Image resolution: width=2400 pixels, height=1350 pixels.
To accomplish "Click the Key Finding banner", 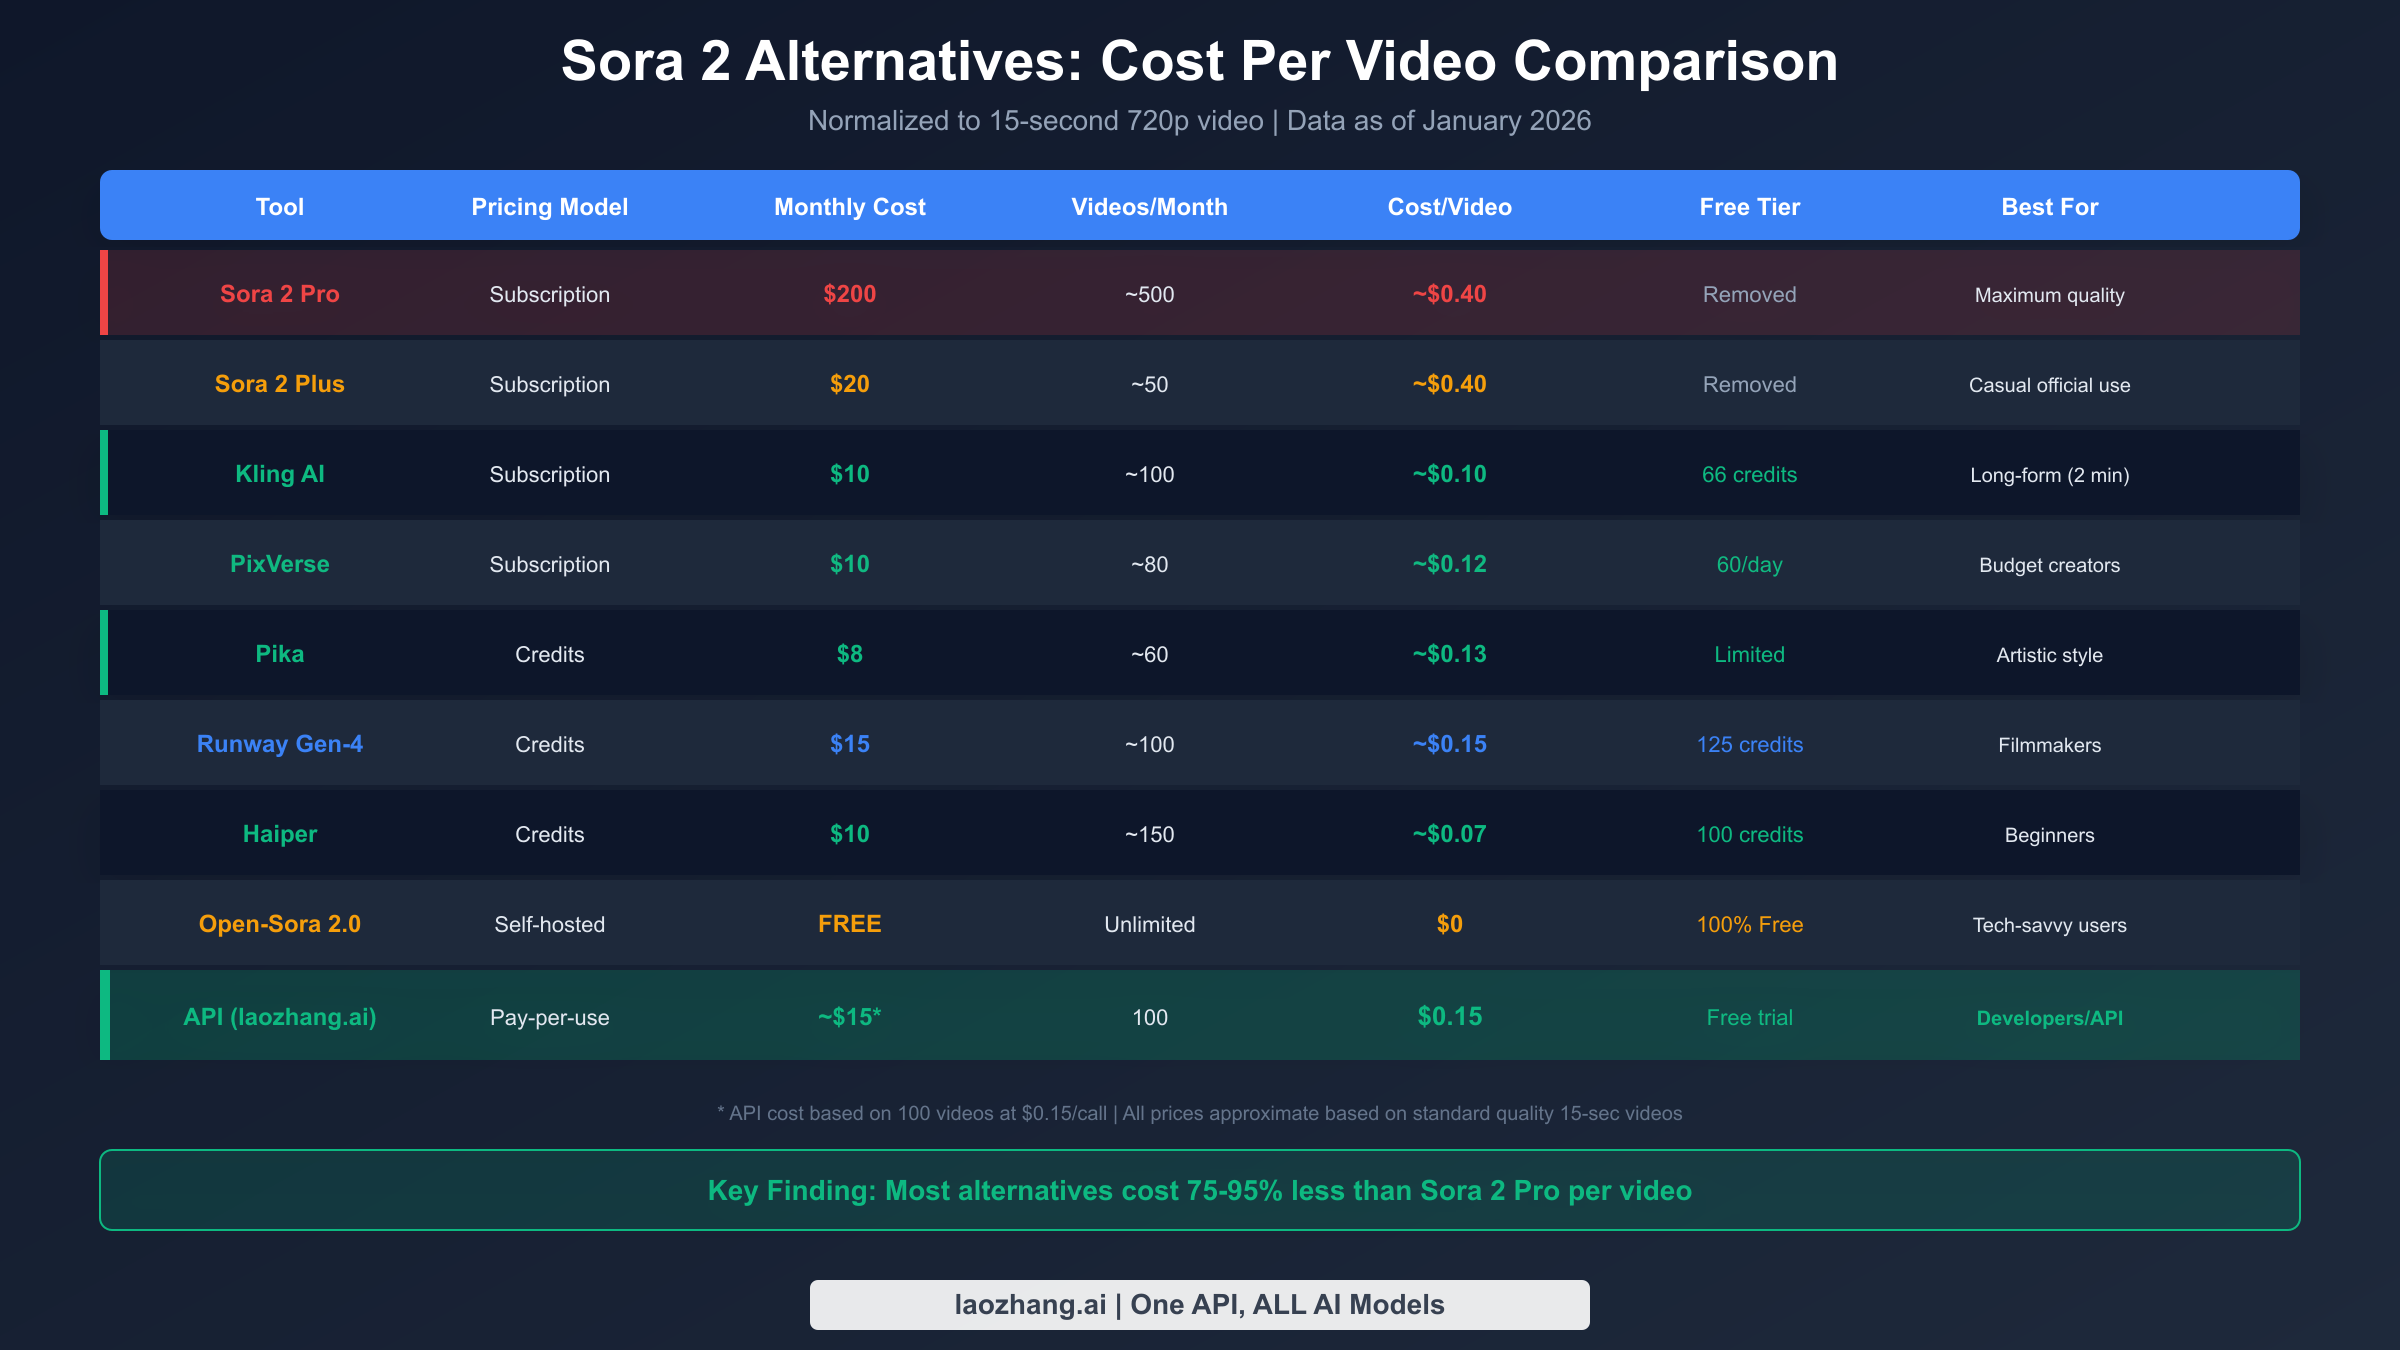I will coord(1199,1190).
